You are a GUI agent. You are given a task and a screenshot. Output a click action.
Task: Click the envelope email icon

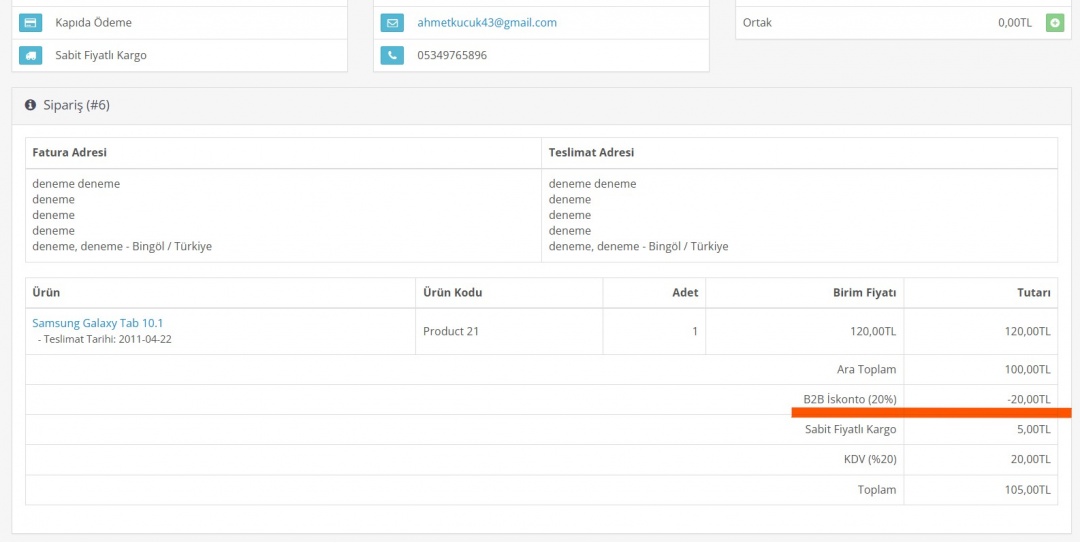point(392,23)
